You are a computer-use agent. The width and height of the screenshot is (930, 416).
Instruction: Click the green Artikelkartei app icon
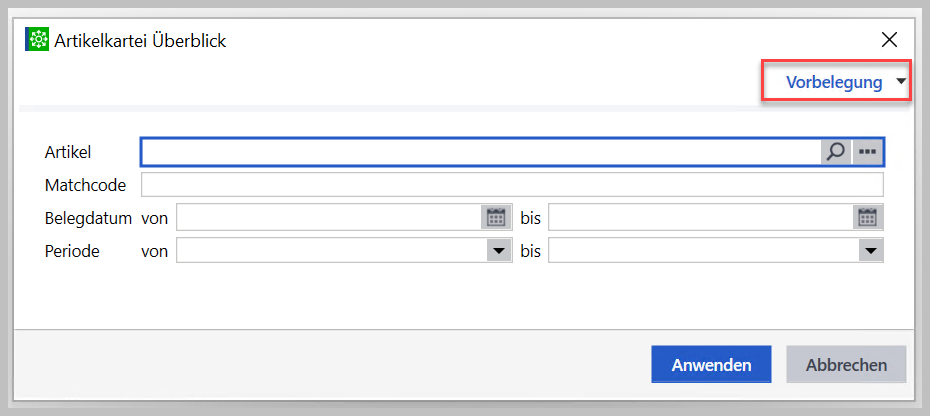[37, 40]
